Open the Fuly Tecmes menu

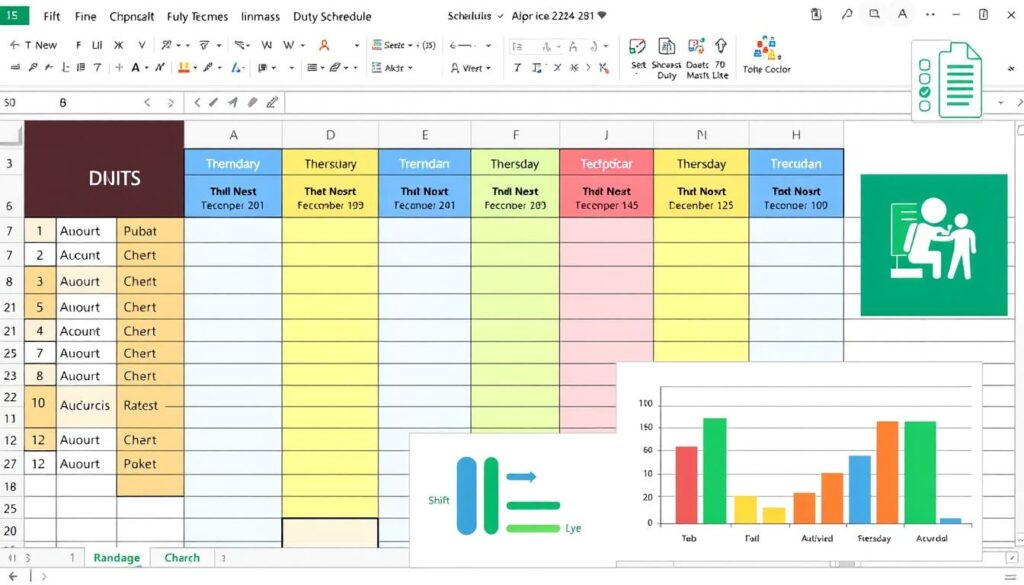197,16
